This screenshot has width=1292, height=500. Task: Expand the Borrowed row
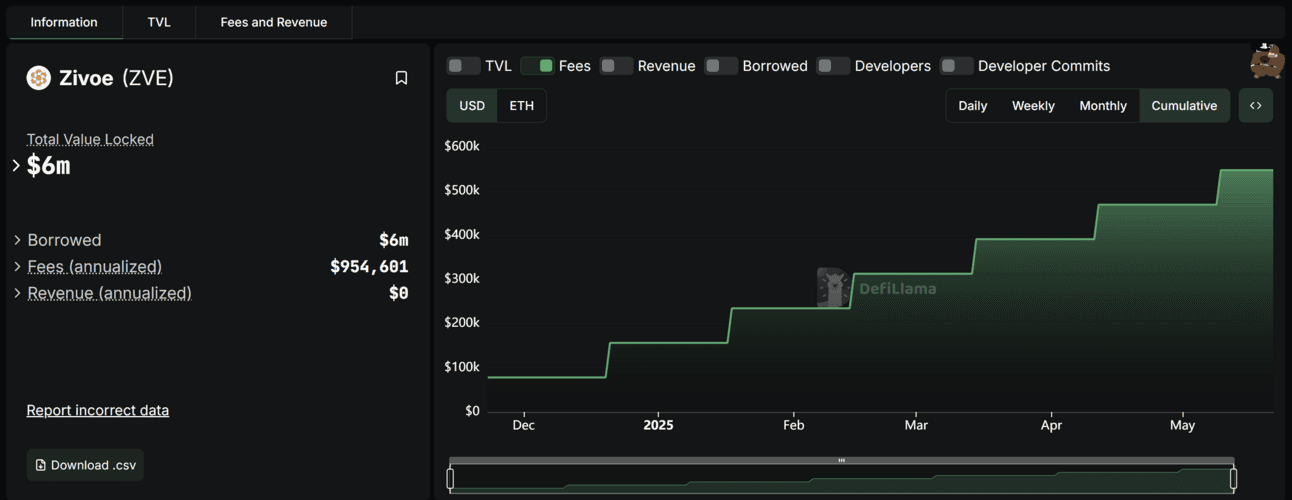click(18, 240)
